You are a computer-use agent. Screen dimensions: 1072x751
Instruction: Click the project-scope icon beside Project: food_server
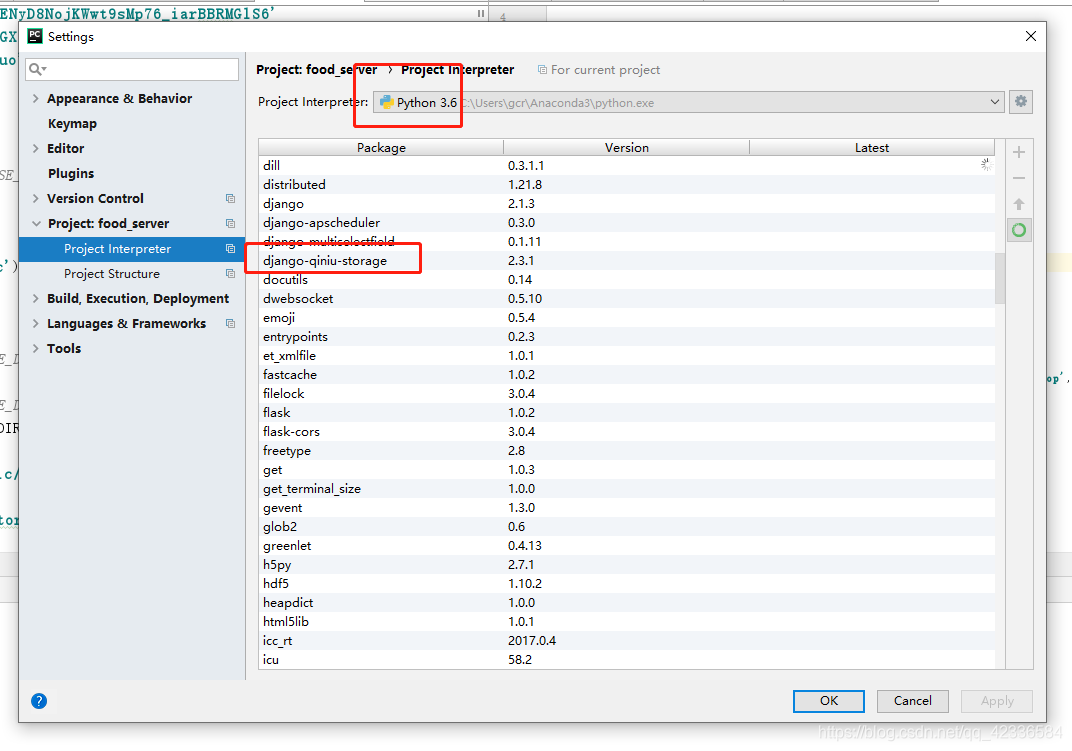click(x=230, y=224)
